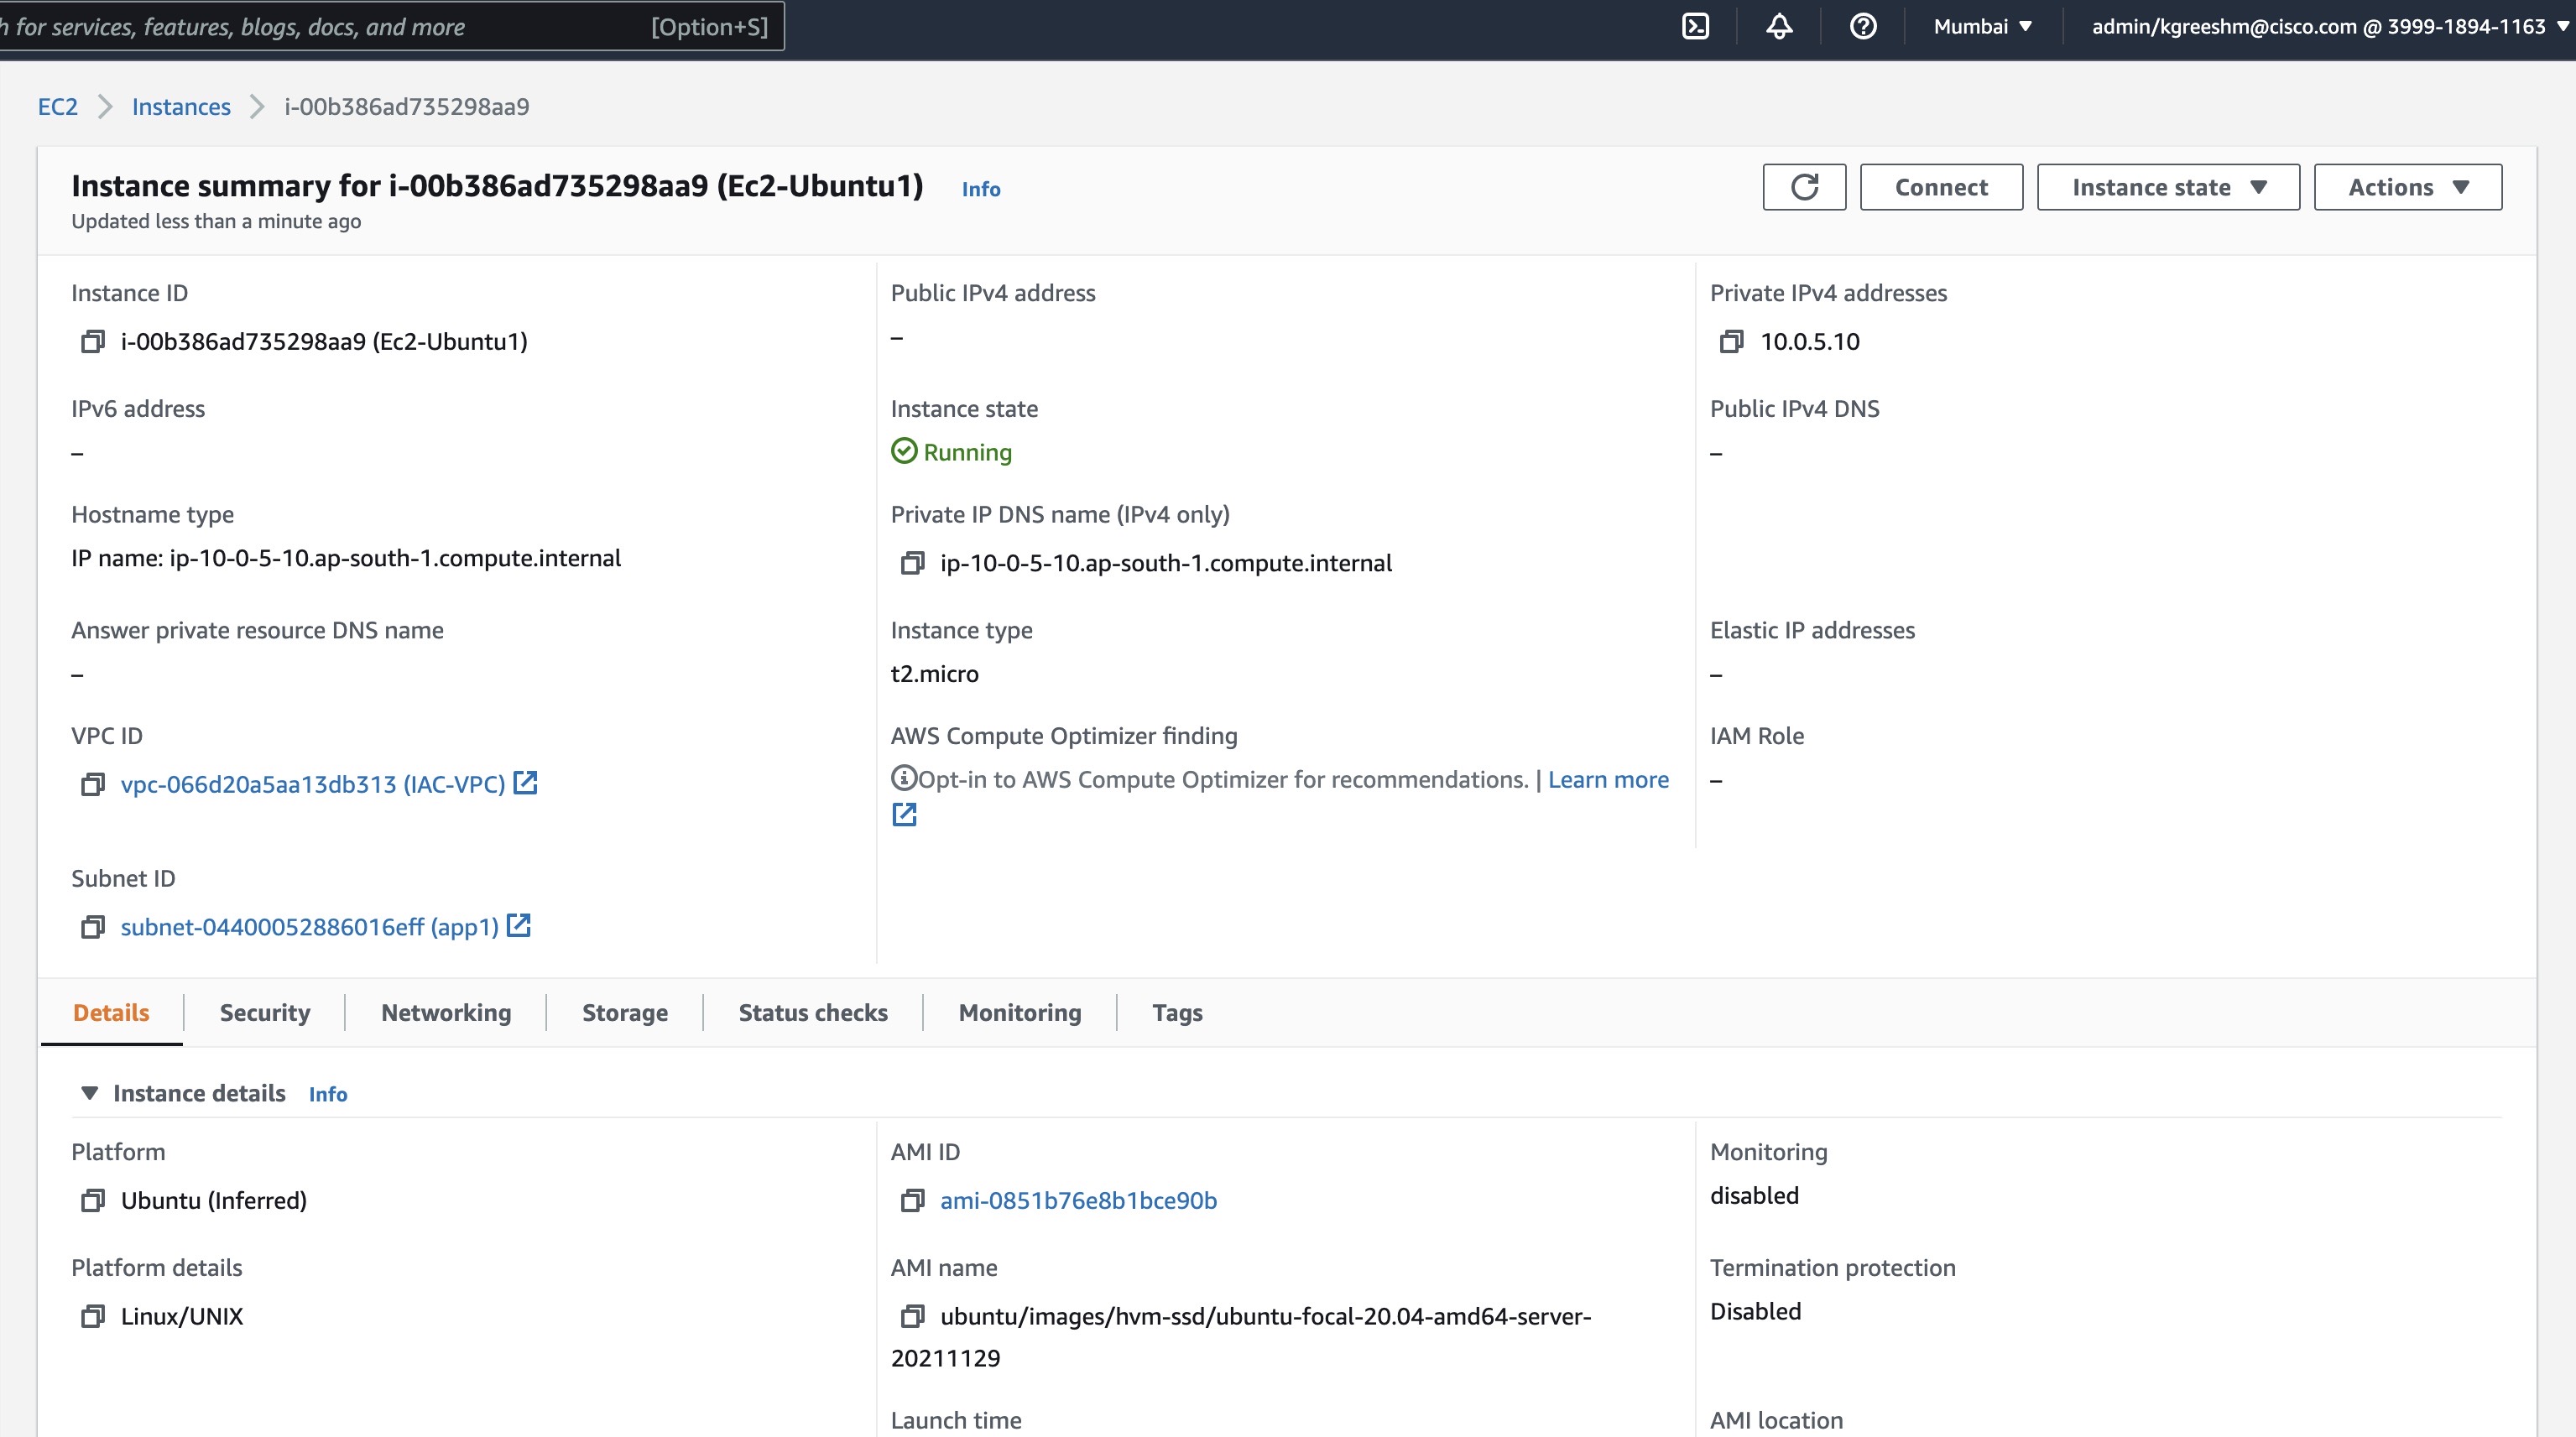
Task: Copy the AMI name
Action: tap(912, 1316)
